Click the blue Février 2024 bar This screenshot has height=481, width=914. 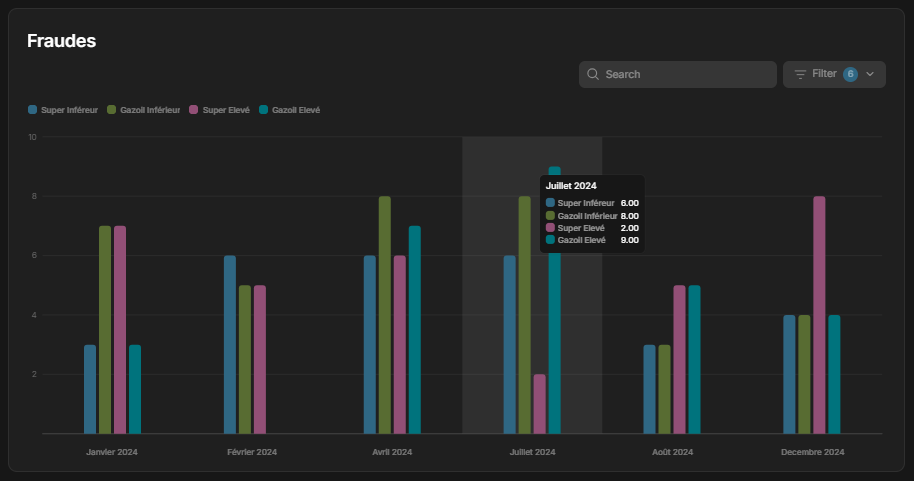point(230,345)
